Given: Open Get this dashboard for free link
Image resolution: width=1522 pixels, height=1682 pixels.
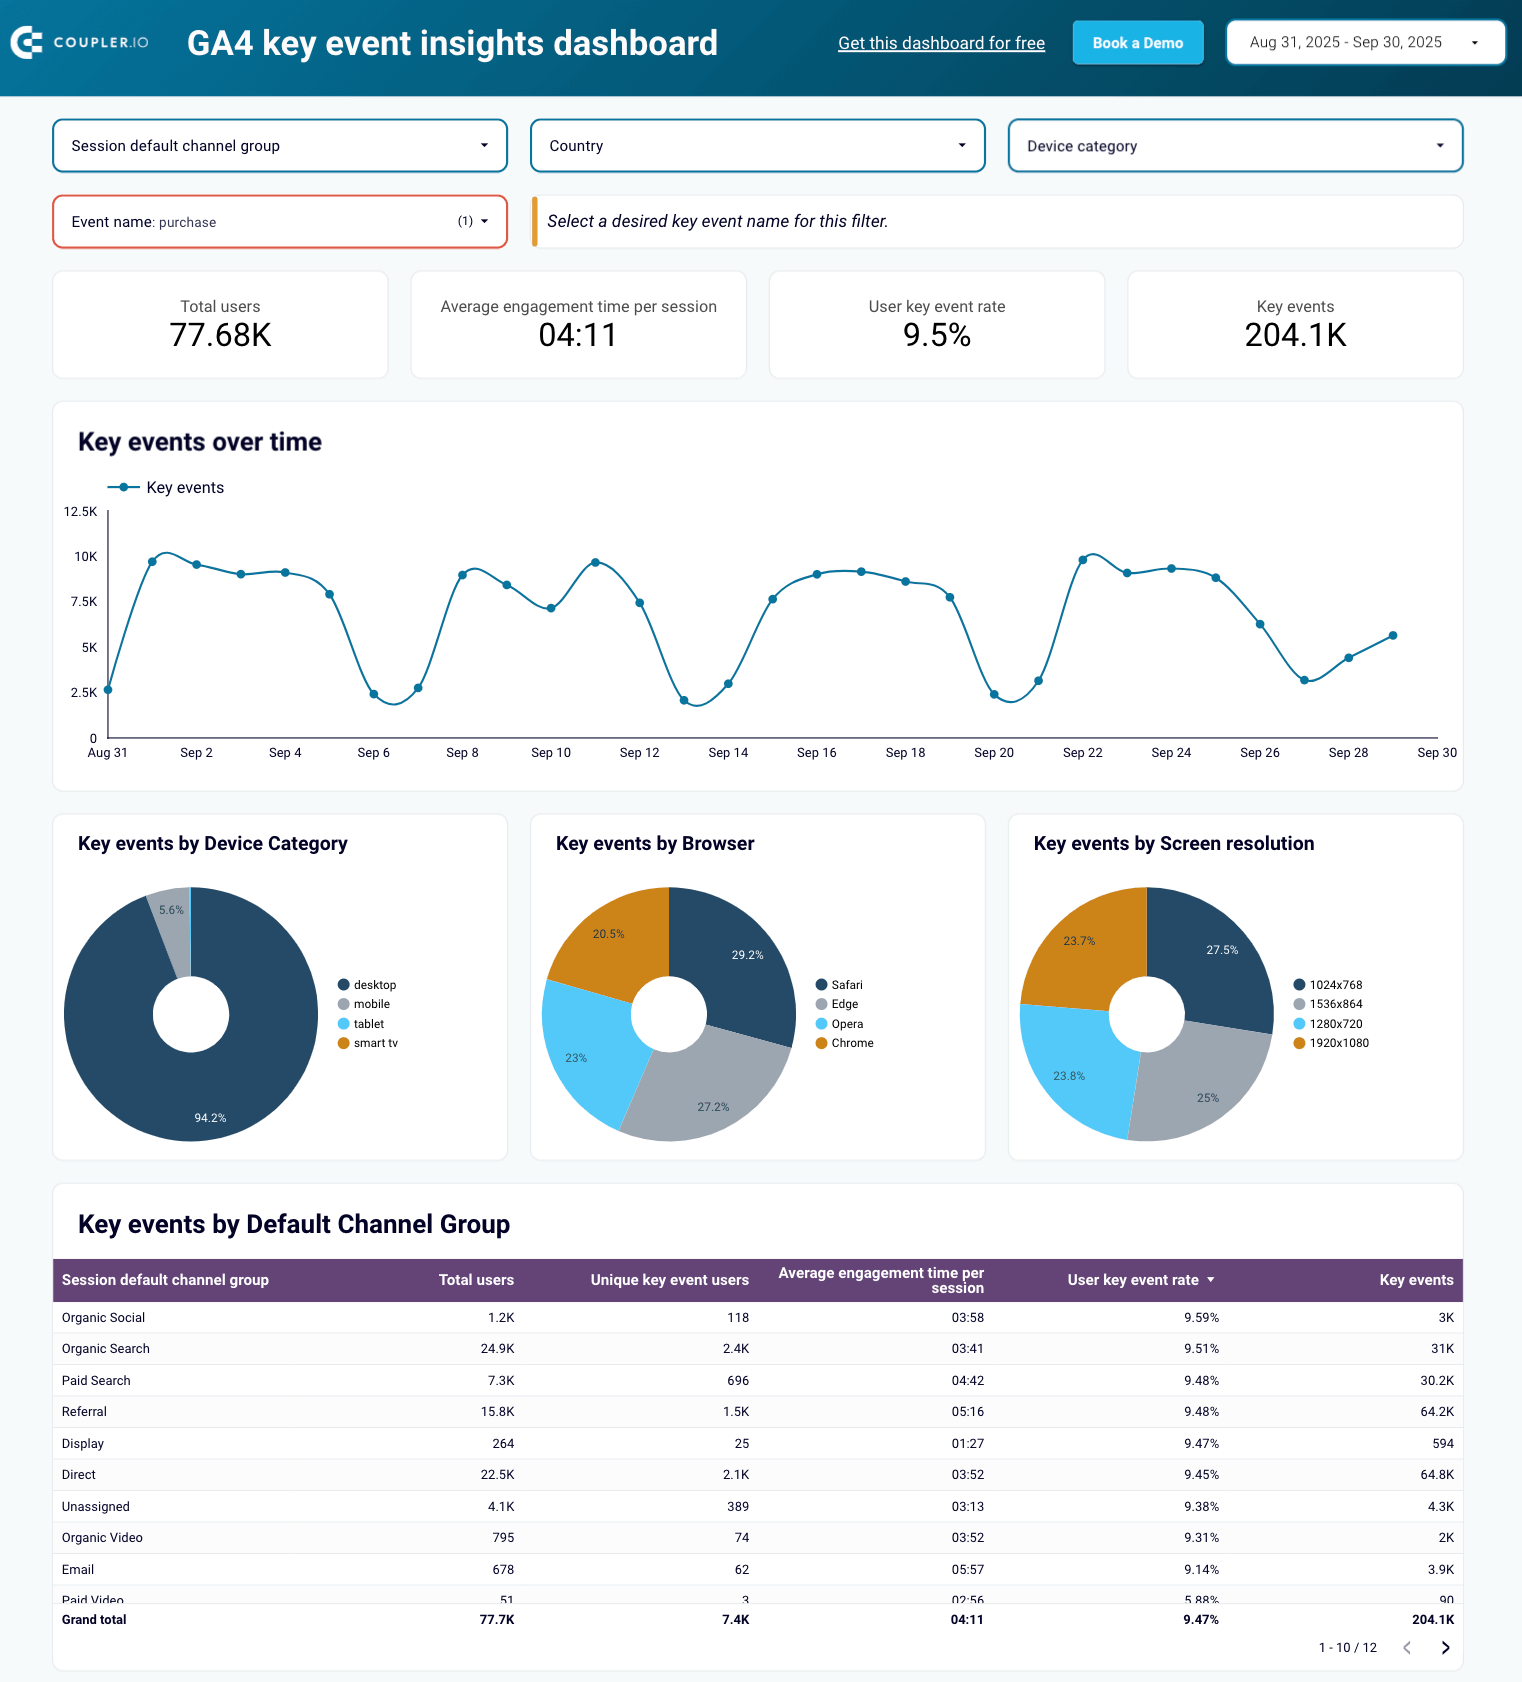Looking at the screenshot, I should point(941,43).
